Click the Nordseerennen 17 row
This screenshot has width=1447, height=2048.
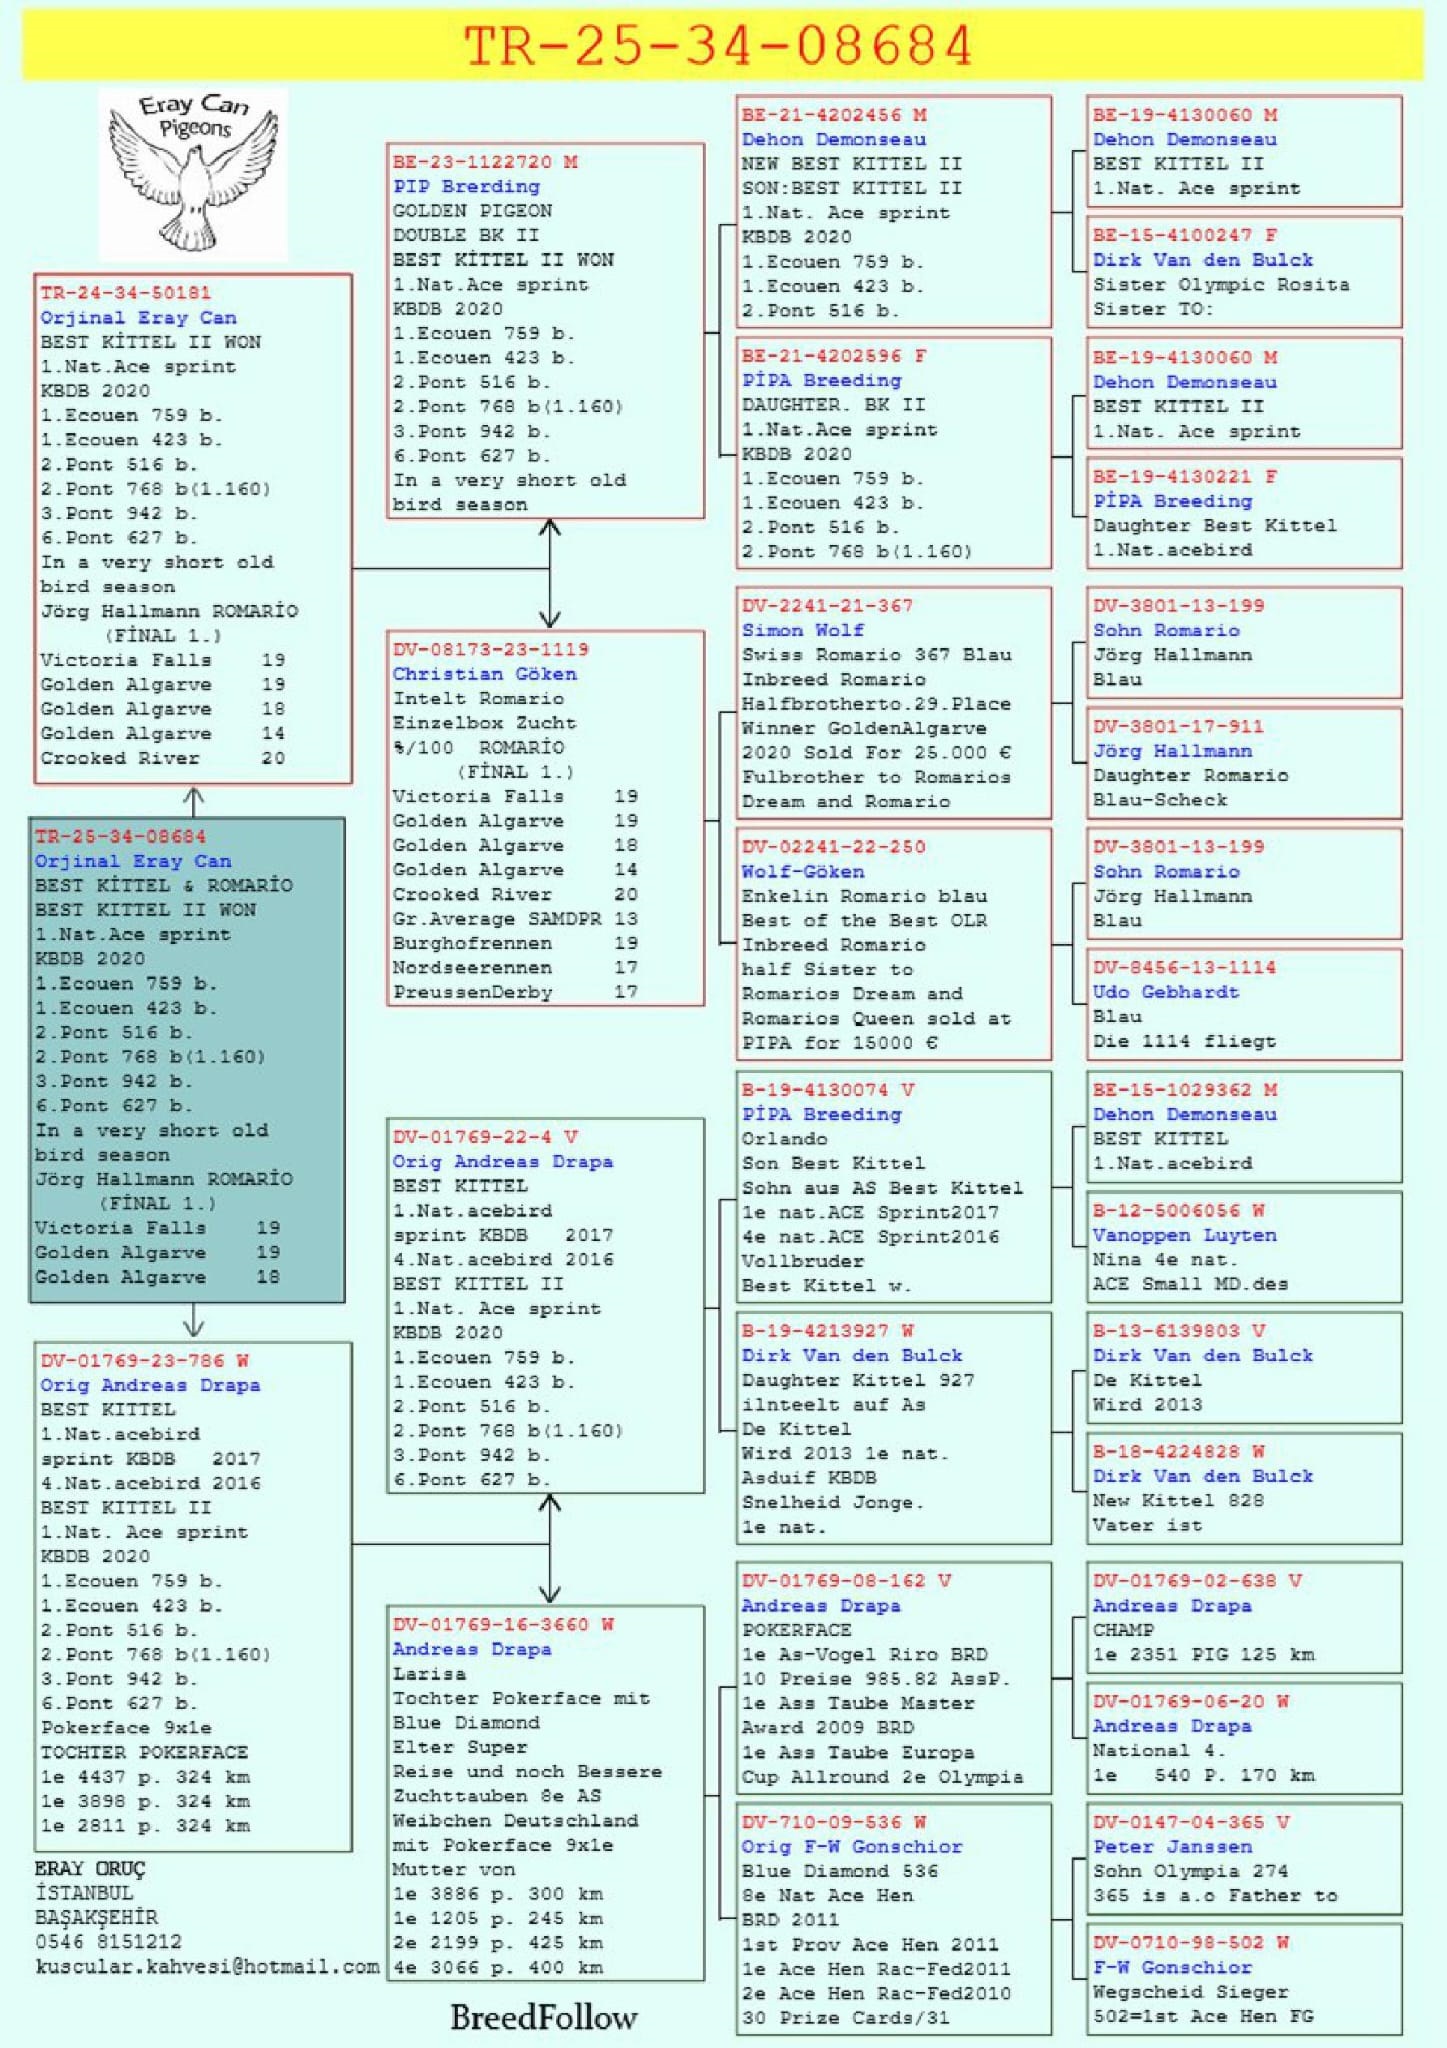(x=515, y=967)
